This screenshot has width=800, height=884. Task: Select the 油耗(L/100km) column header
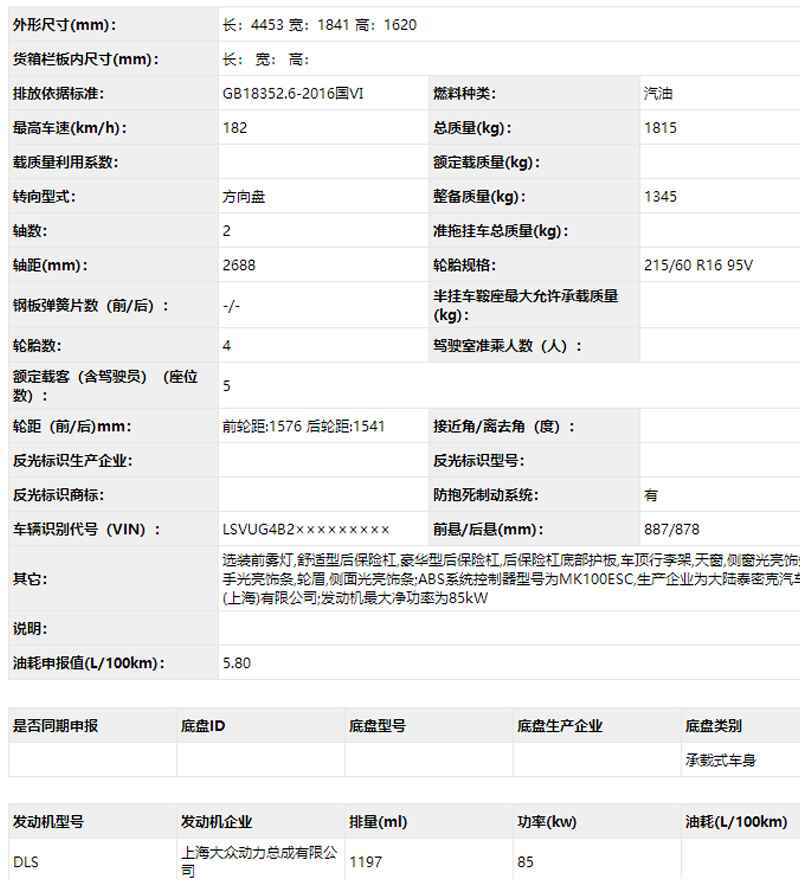click(736, 822)
